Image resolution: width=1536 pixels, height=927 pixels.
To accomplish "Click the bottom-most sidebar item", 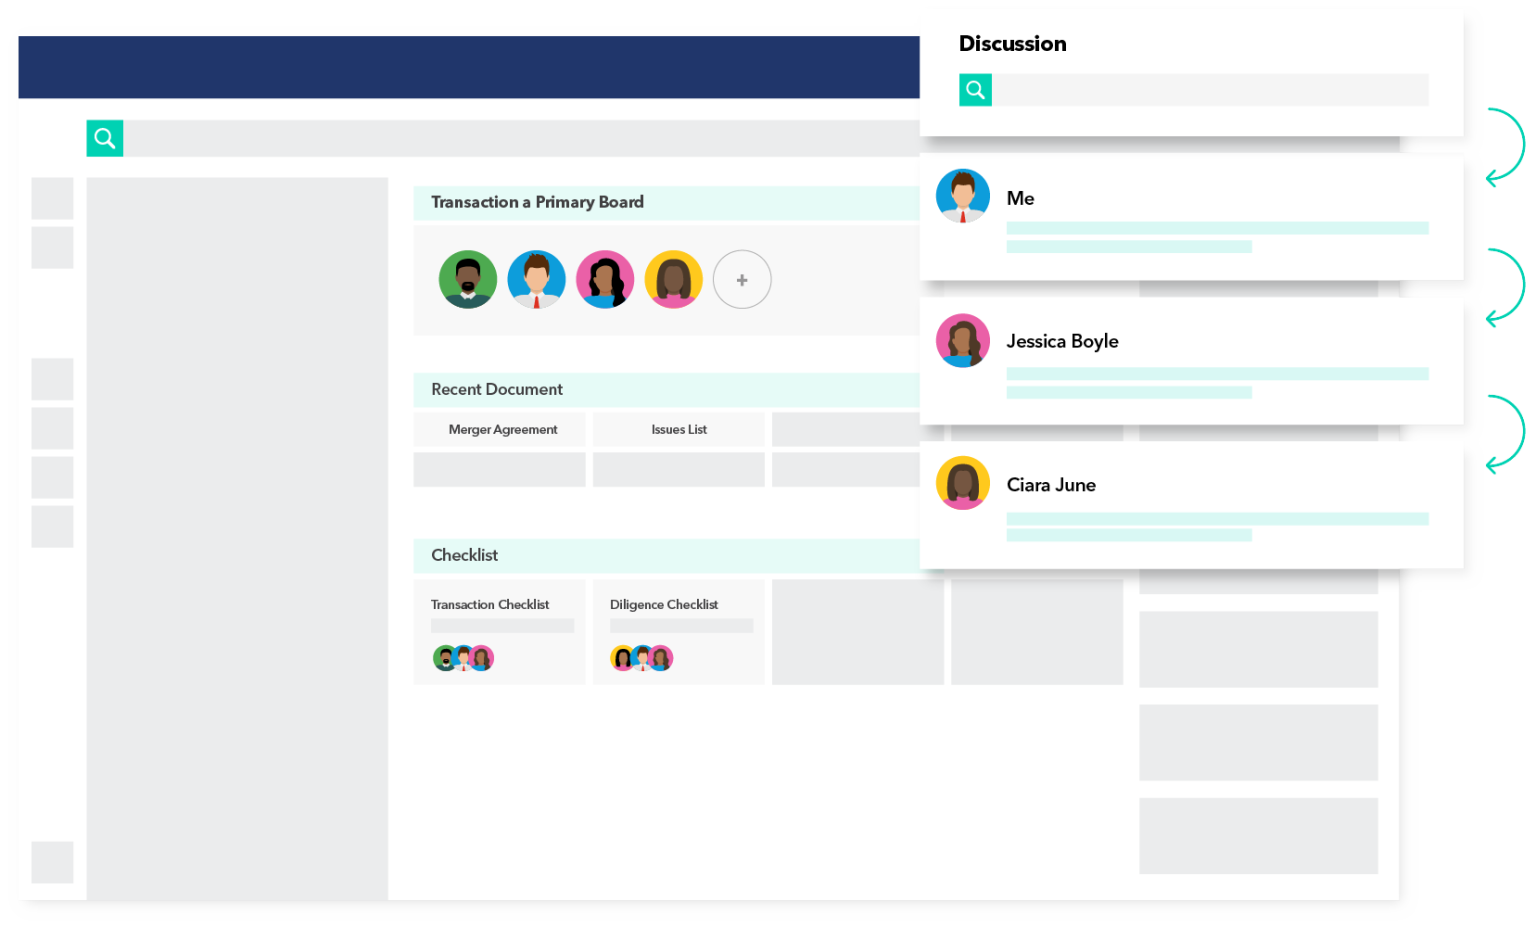I will click(52, 862).
